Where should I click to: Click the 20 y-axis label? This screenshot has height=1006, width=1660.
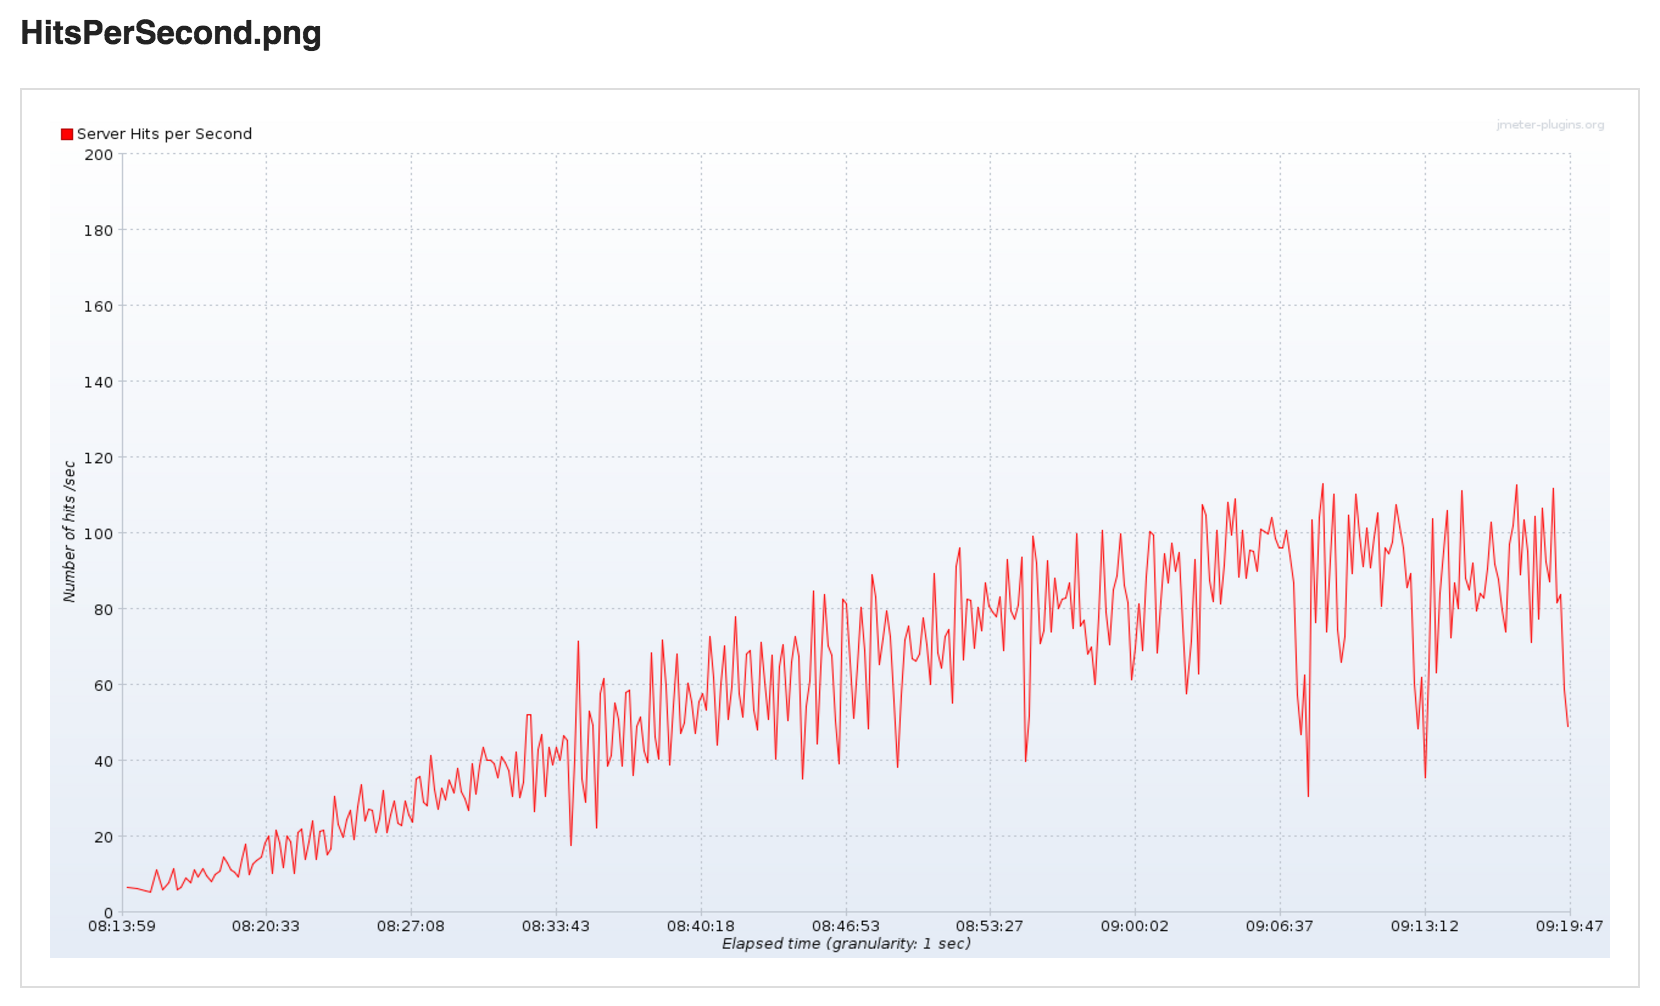point(103,837)
